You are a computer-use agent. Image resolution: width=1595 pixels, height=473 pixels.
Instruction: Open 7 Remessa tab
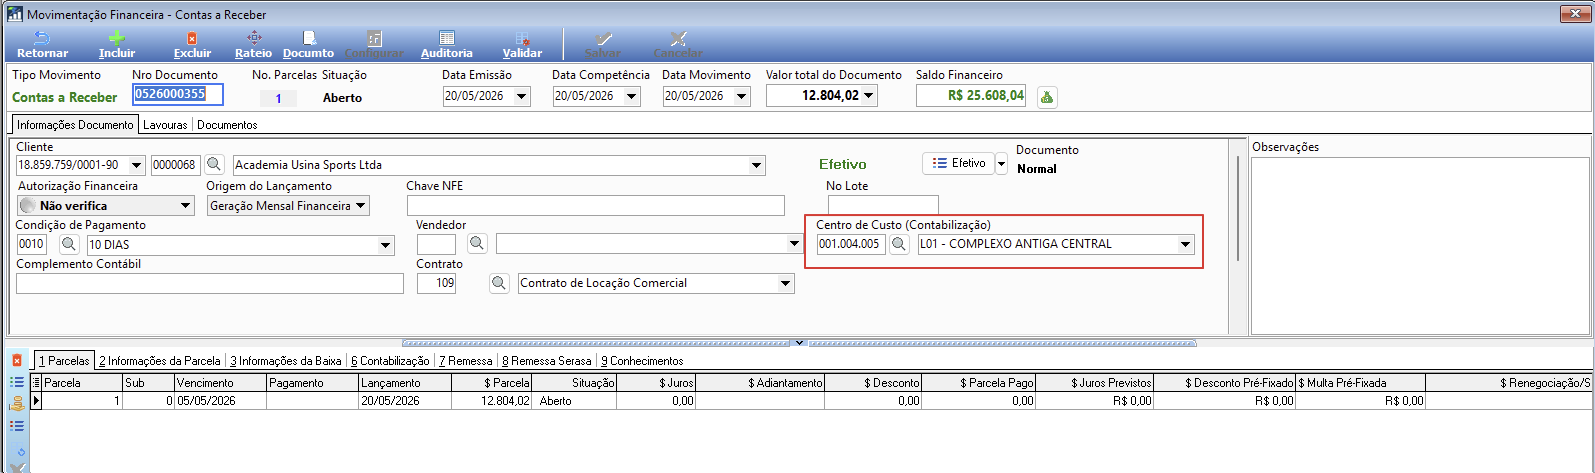tap(466, 361)
